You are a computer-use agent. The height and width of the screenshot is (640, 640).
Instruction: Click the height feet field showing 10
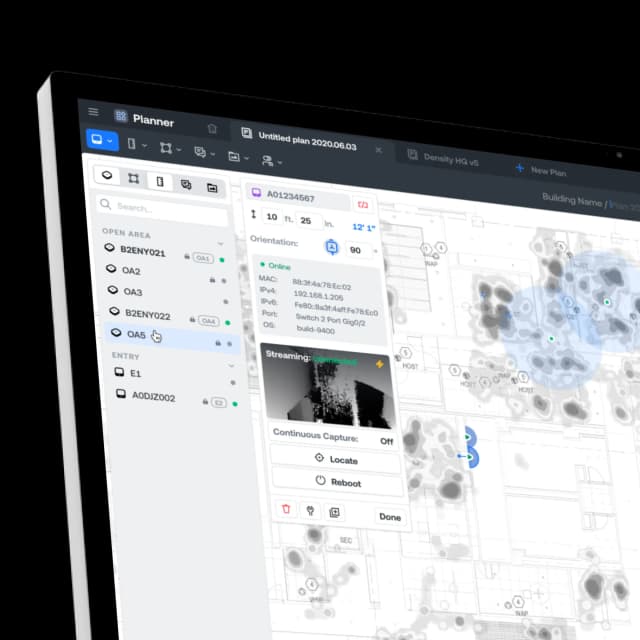click(x=272, y=217)
